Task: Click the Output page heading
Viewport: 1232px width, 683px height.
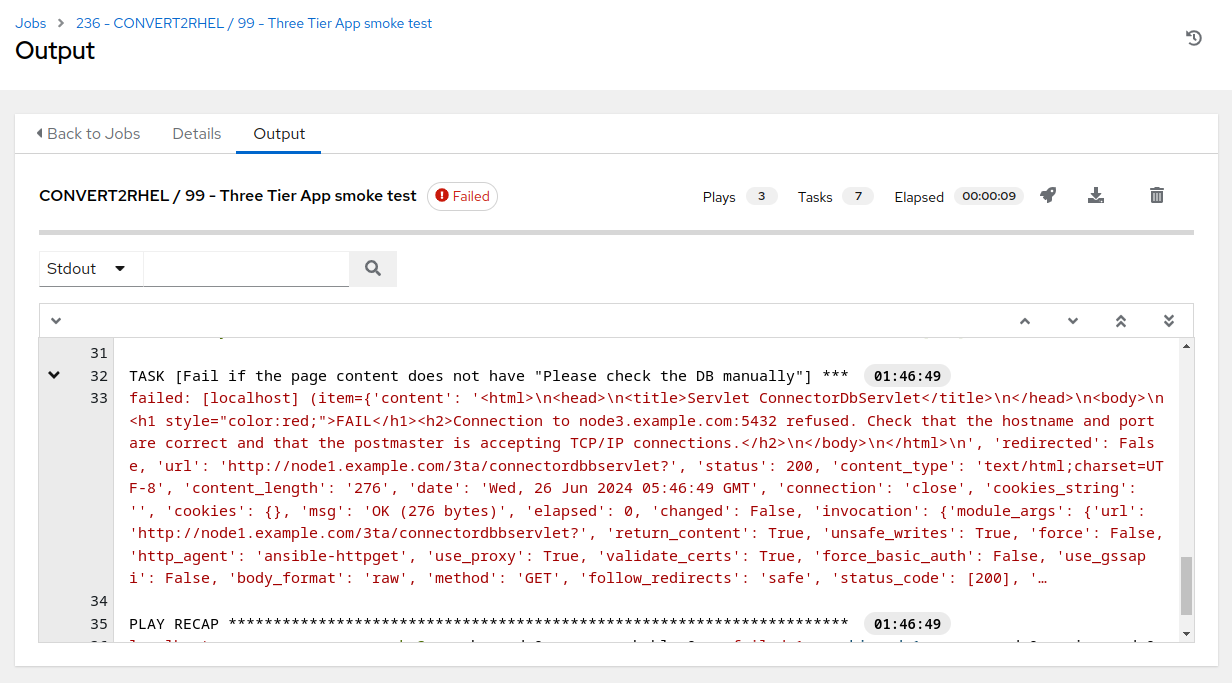Action: click(x=55, y=51)
